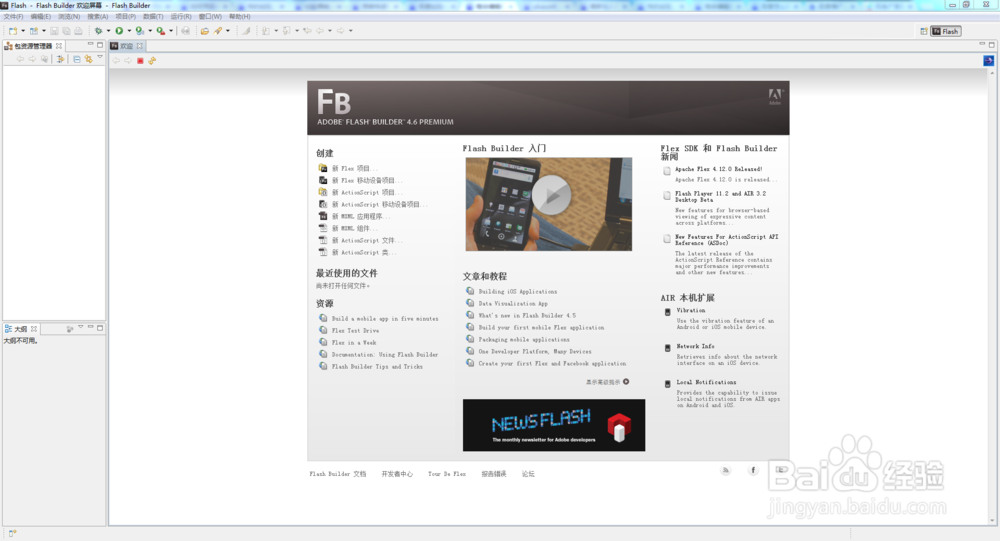Viewport: 1000px width, 541px height.
Task: Open the 运行(R) menu
Action: click(181, 17)
